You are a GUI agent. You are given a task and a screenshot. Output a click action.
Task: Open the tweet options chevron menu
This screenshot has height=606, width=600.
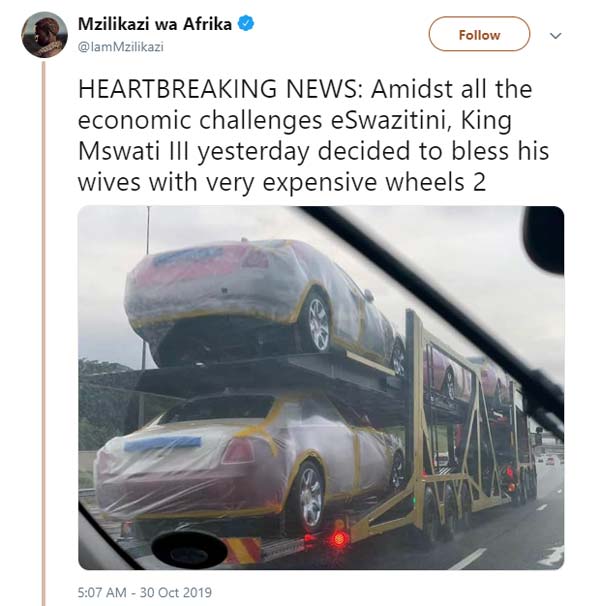point(556,35)
